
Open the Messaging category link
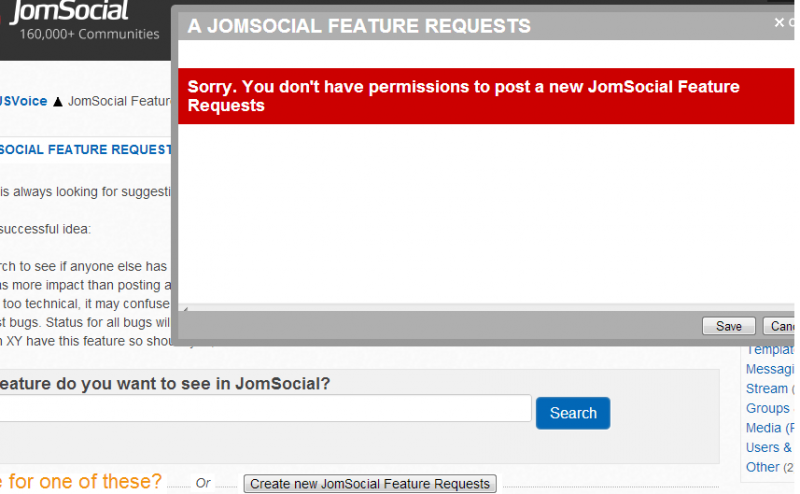coord(770,369)
